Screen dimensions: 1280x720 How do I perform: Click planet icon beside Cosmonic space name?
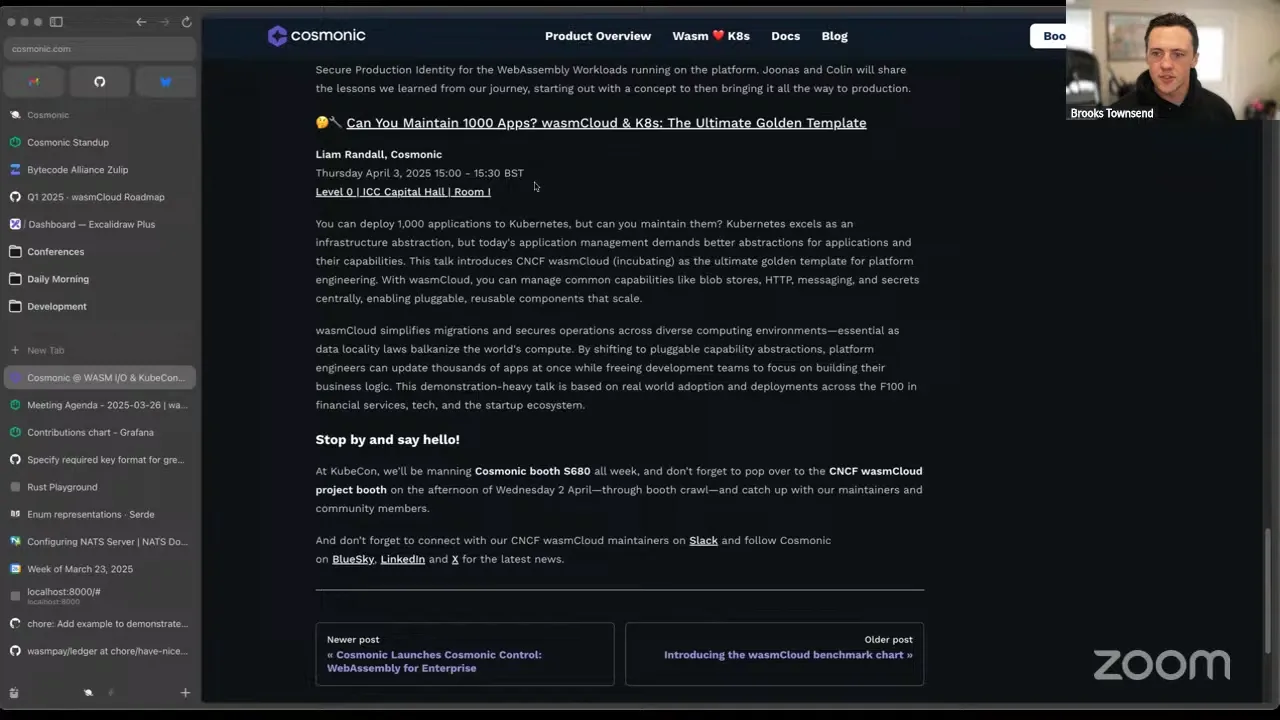15,115
